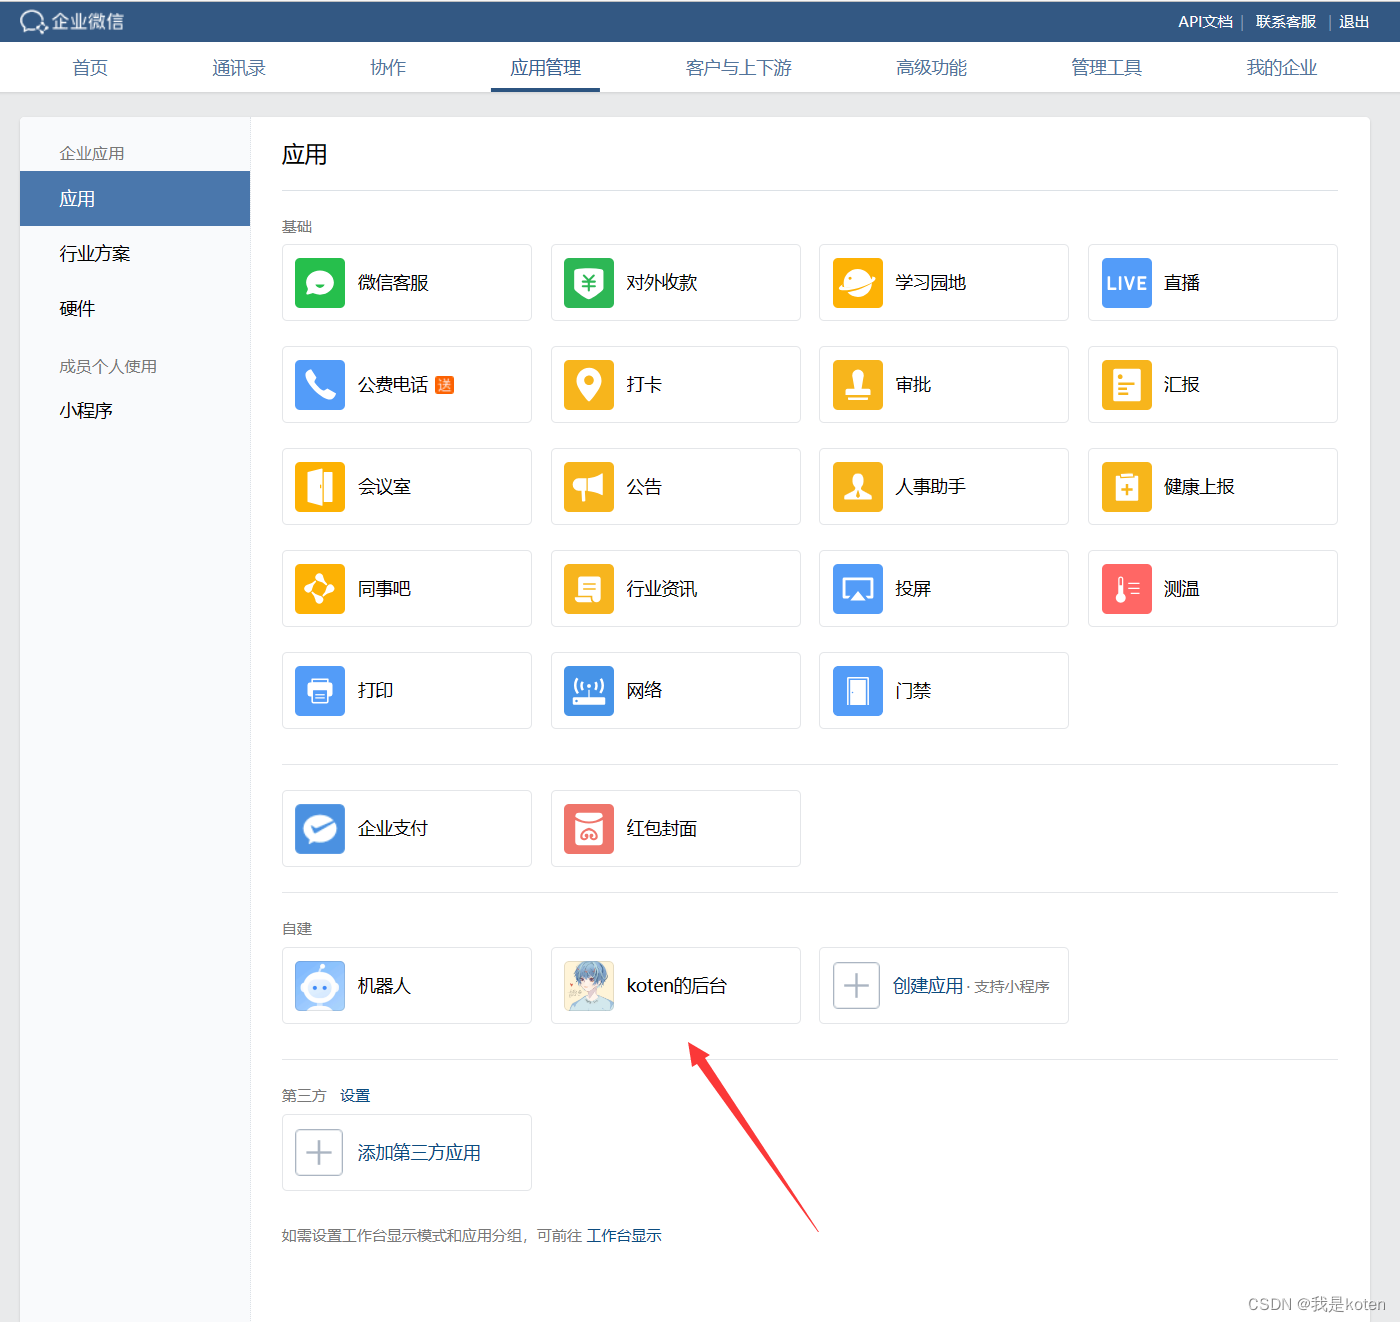The height and width of the screenshot is (1322, 1400).
Task: Click the 送 badge next to 公费电话
Action: [x=445, y=385]
